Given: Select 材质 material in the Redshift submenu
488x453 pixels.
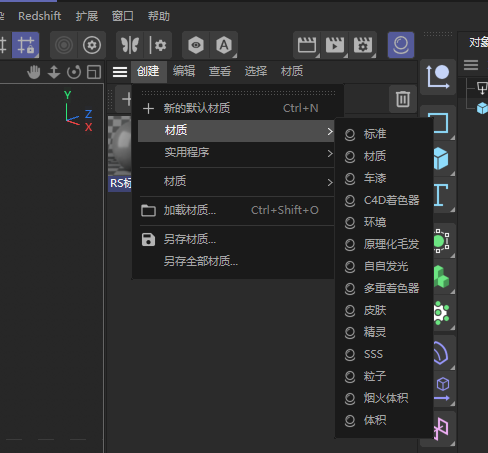Looking at the screenshot, I should coord(384,156).
